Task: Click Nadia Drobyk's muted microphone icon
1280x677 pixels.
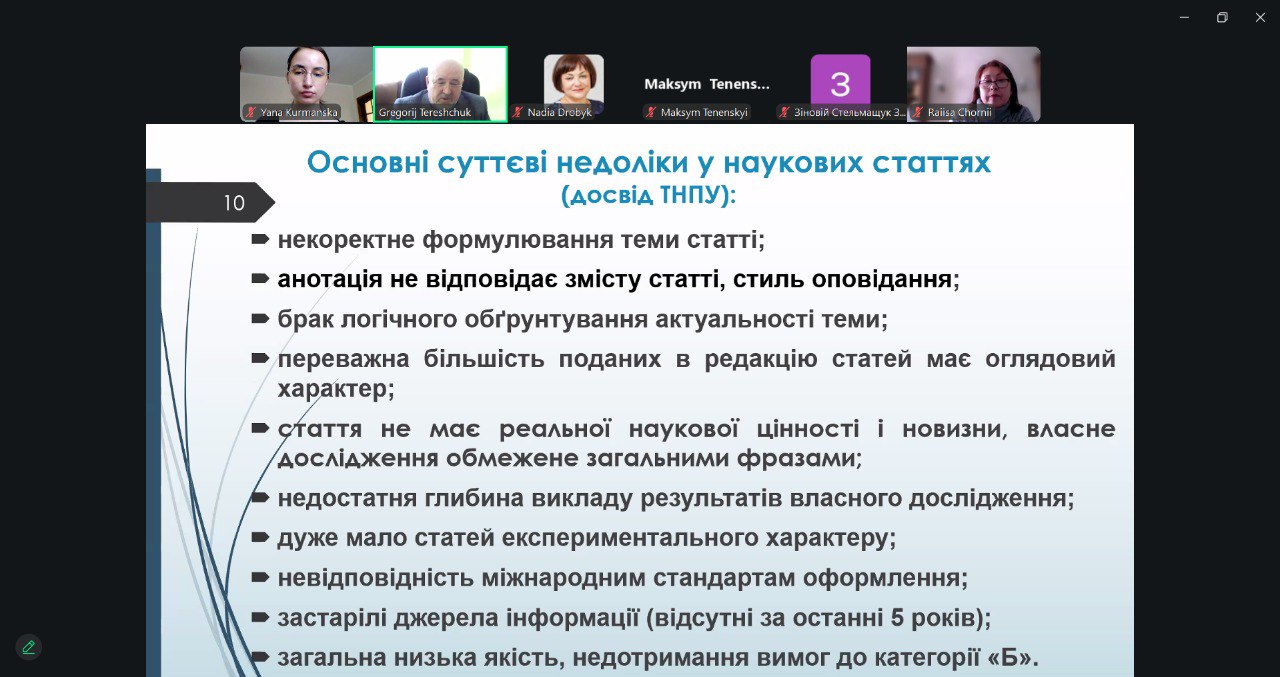Action: 518,113
